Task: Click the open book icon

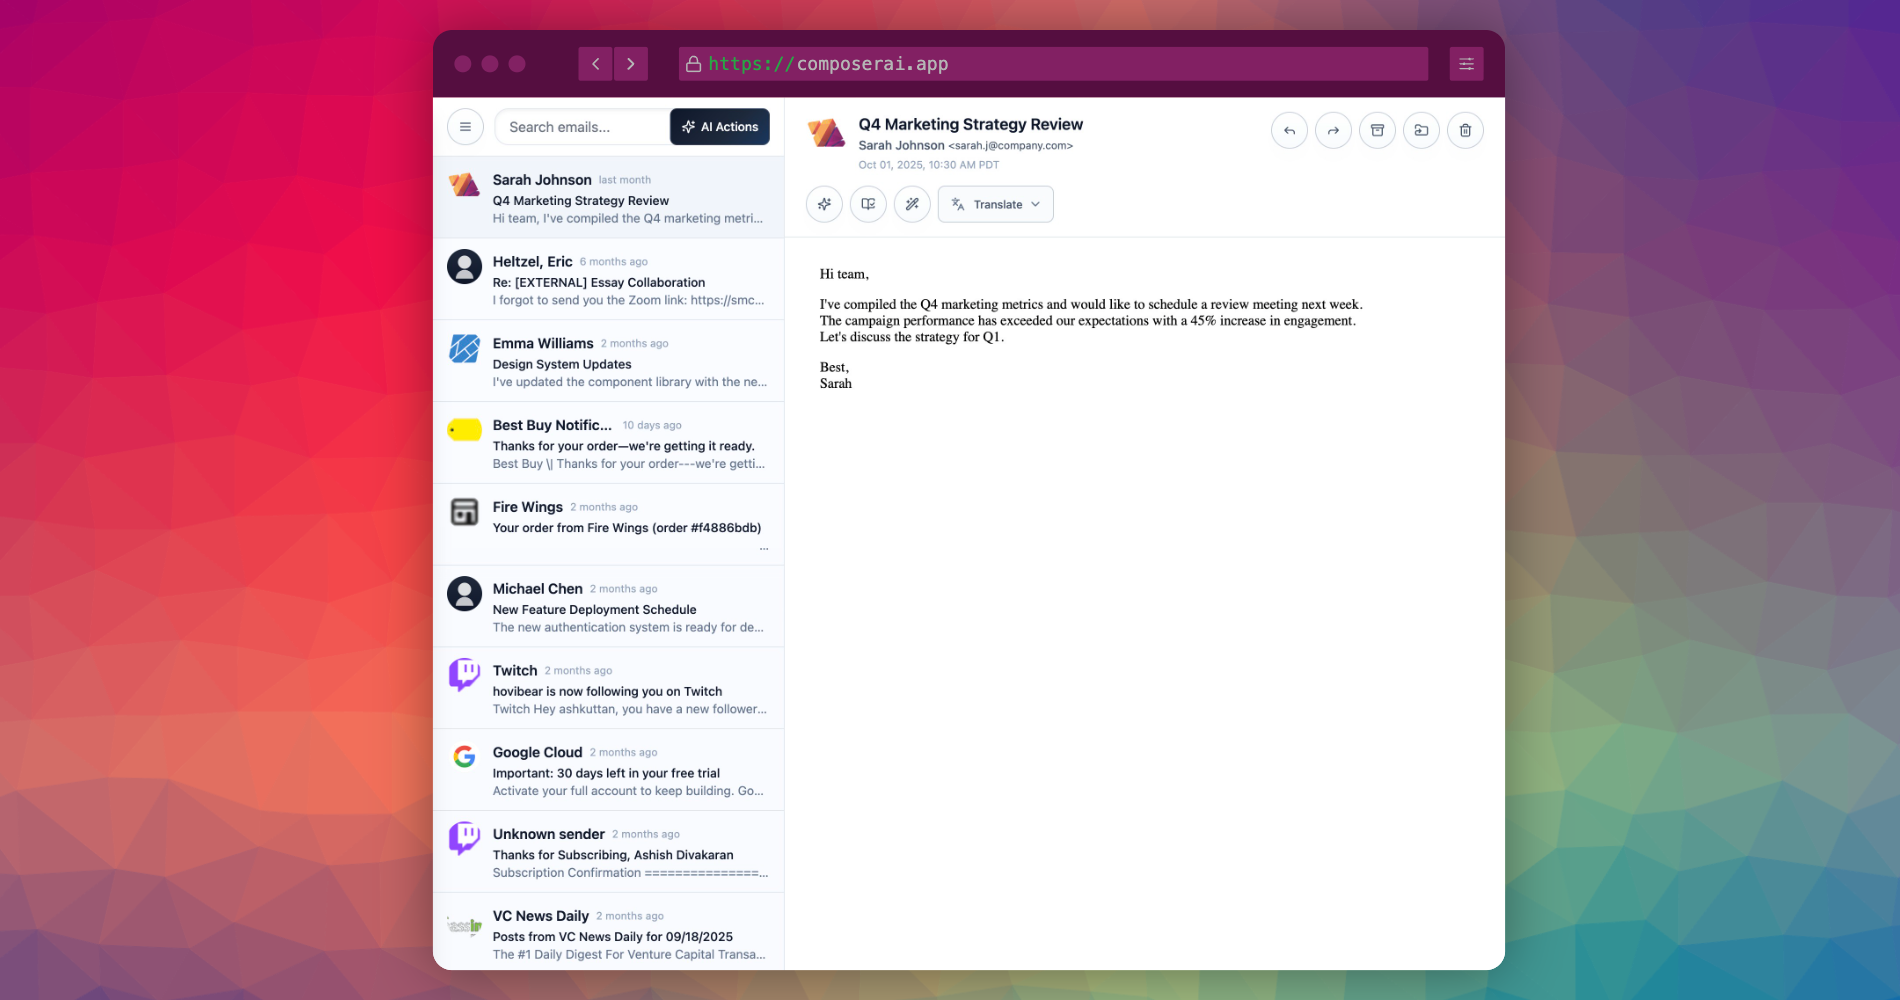Action: [x=868, y=204]
